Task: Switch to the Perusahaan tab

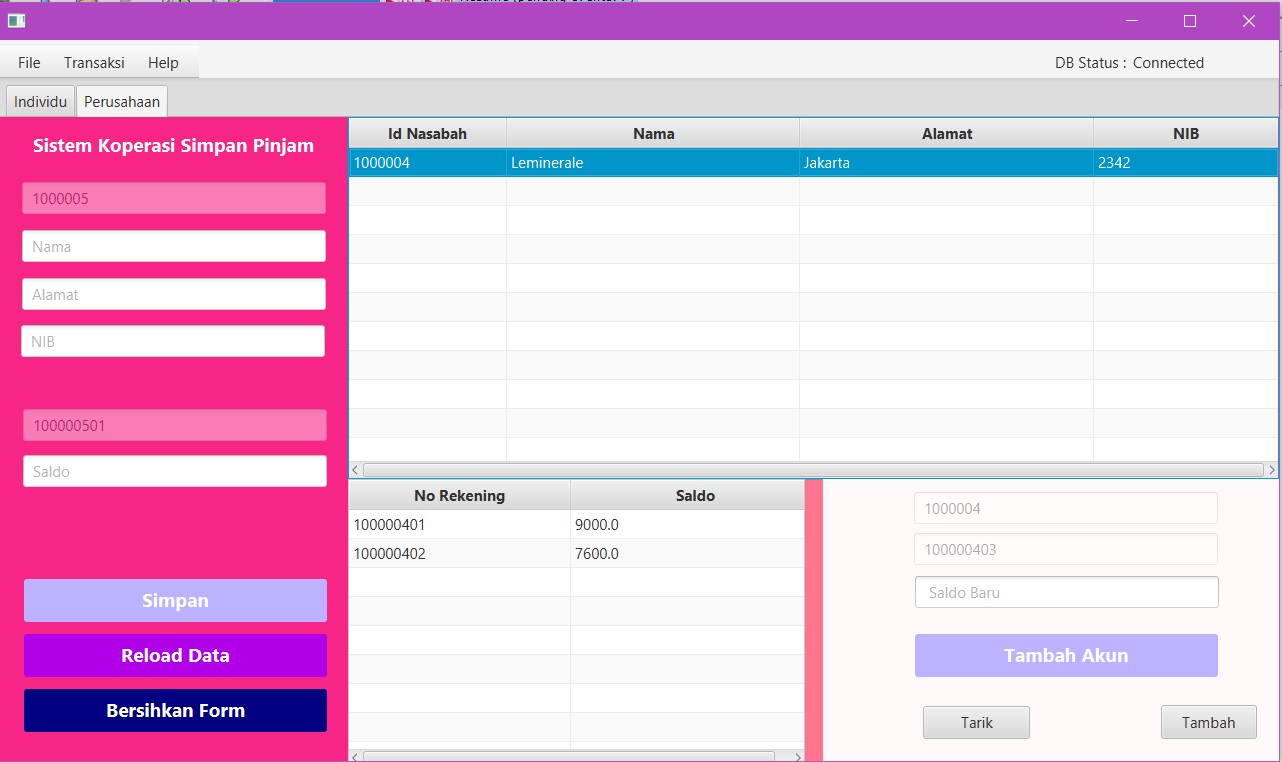Action: click(x=122, y=100)
